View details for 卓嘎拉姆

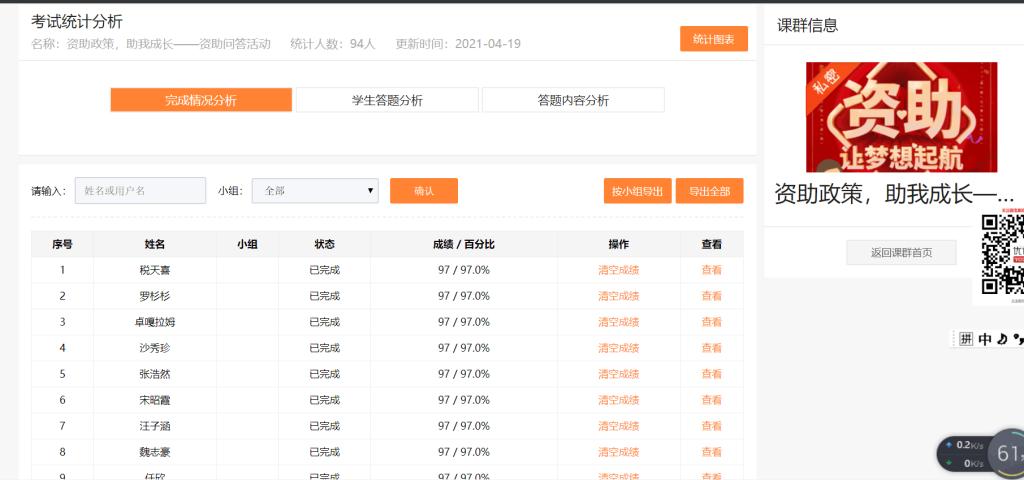(x=711, y=322)
